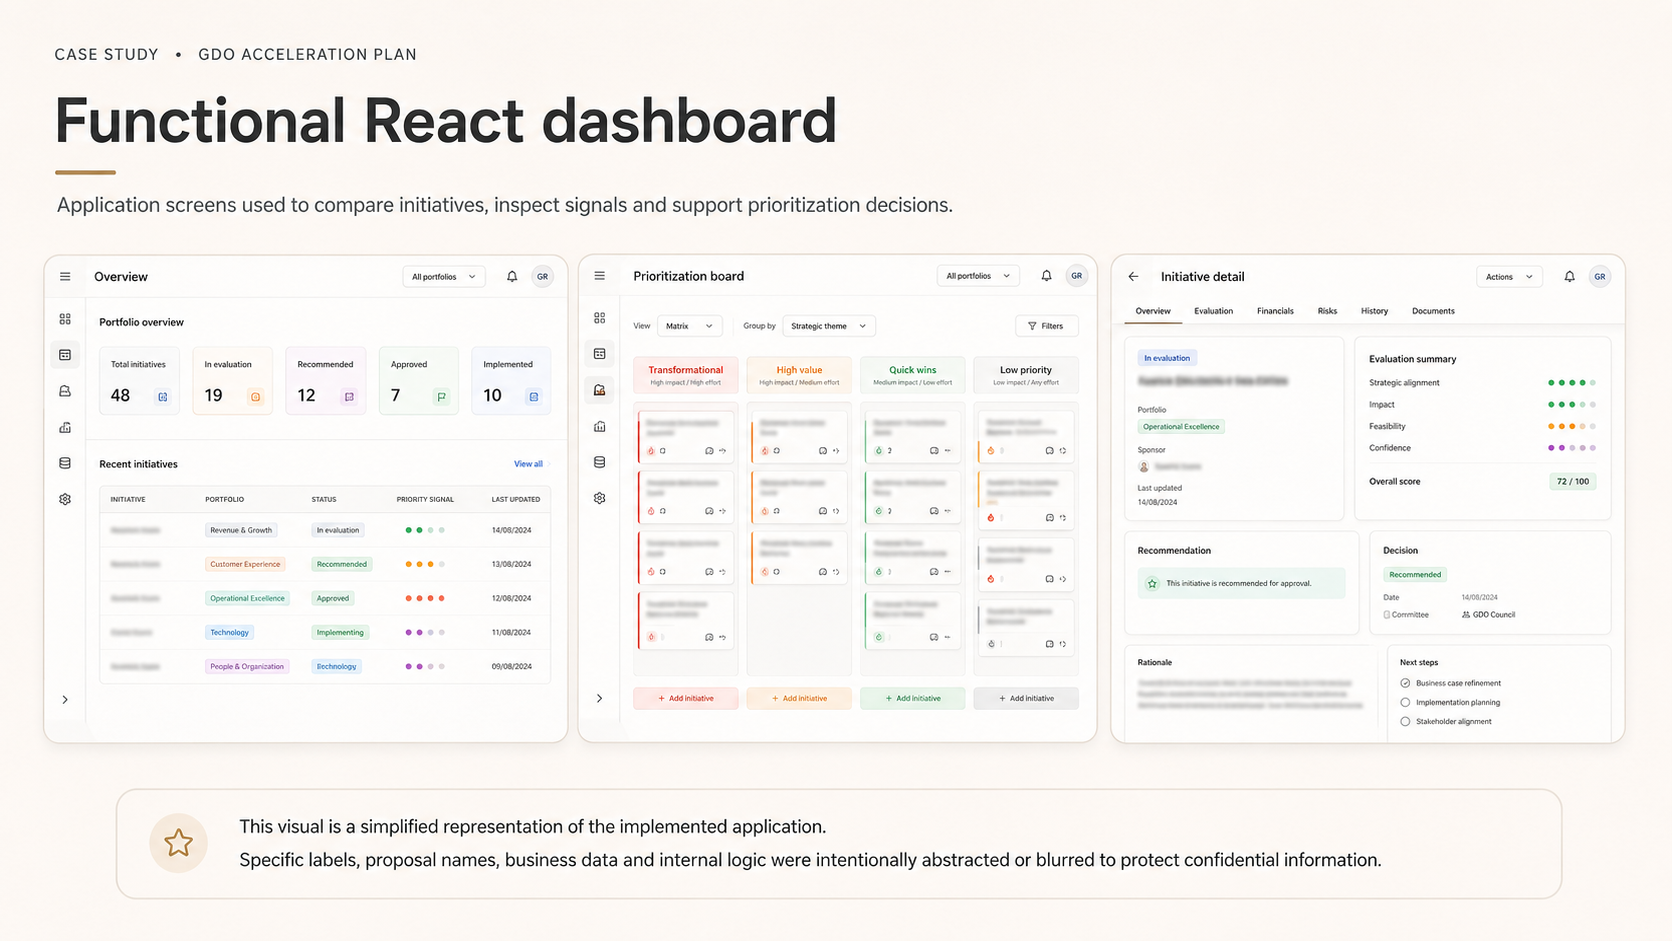Click the Implementing status tag in the table

(340, 632)
